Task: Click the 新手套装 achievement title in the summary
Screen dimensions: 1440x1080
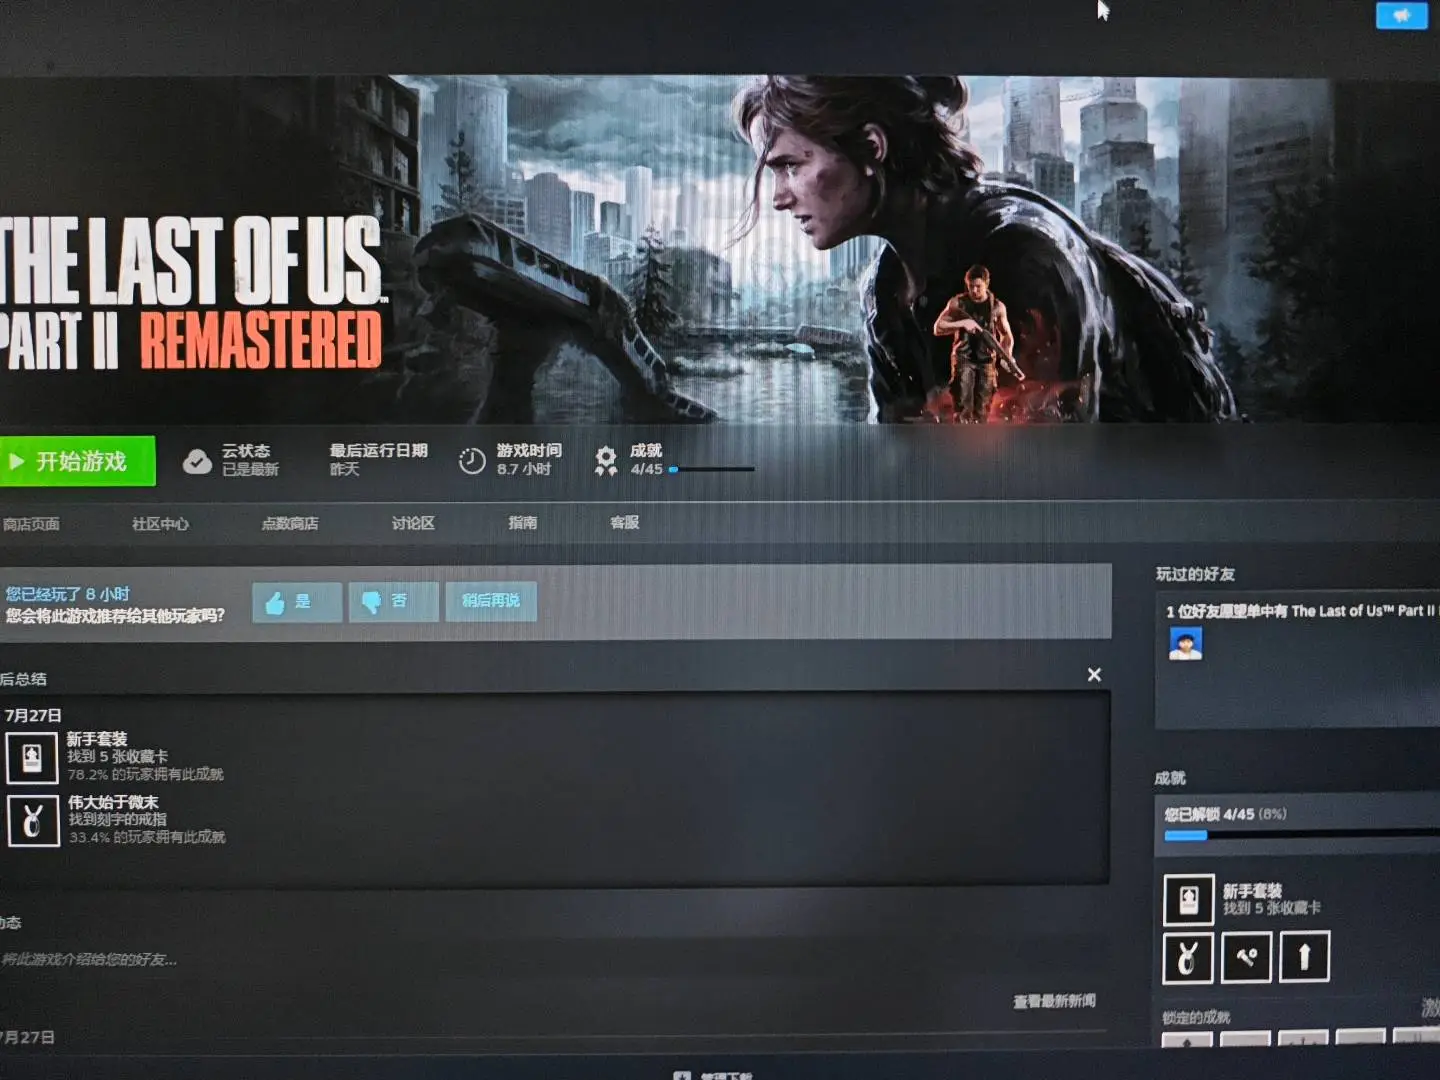Action: (x=97, y=739)
